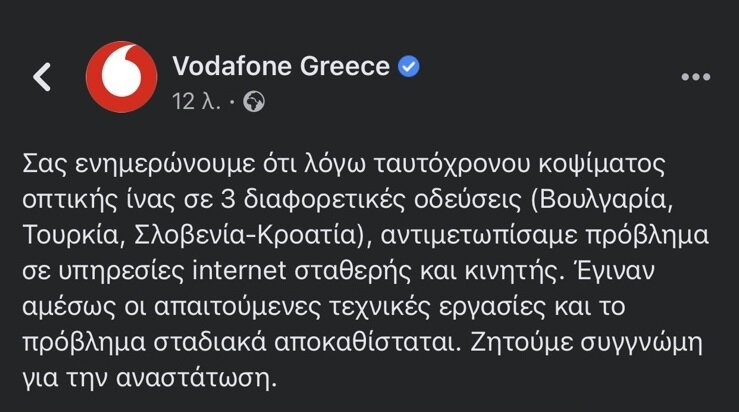739x412 pixels.
Task: Click the final words για την αναστάτωση
Action: [149, 378]
